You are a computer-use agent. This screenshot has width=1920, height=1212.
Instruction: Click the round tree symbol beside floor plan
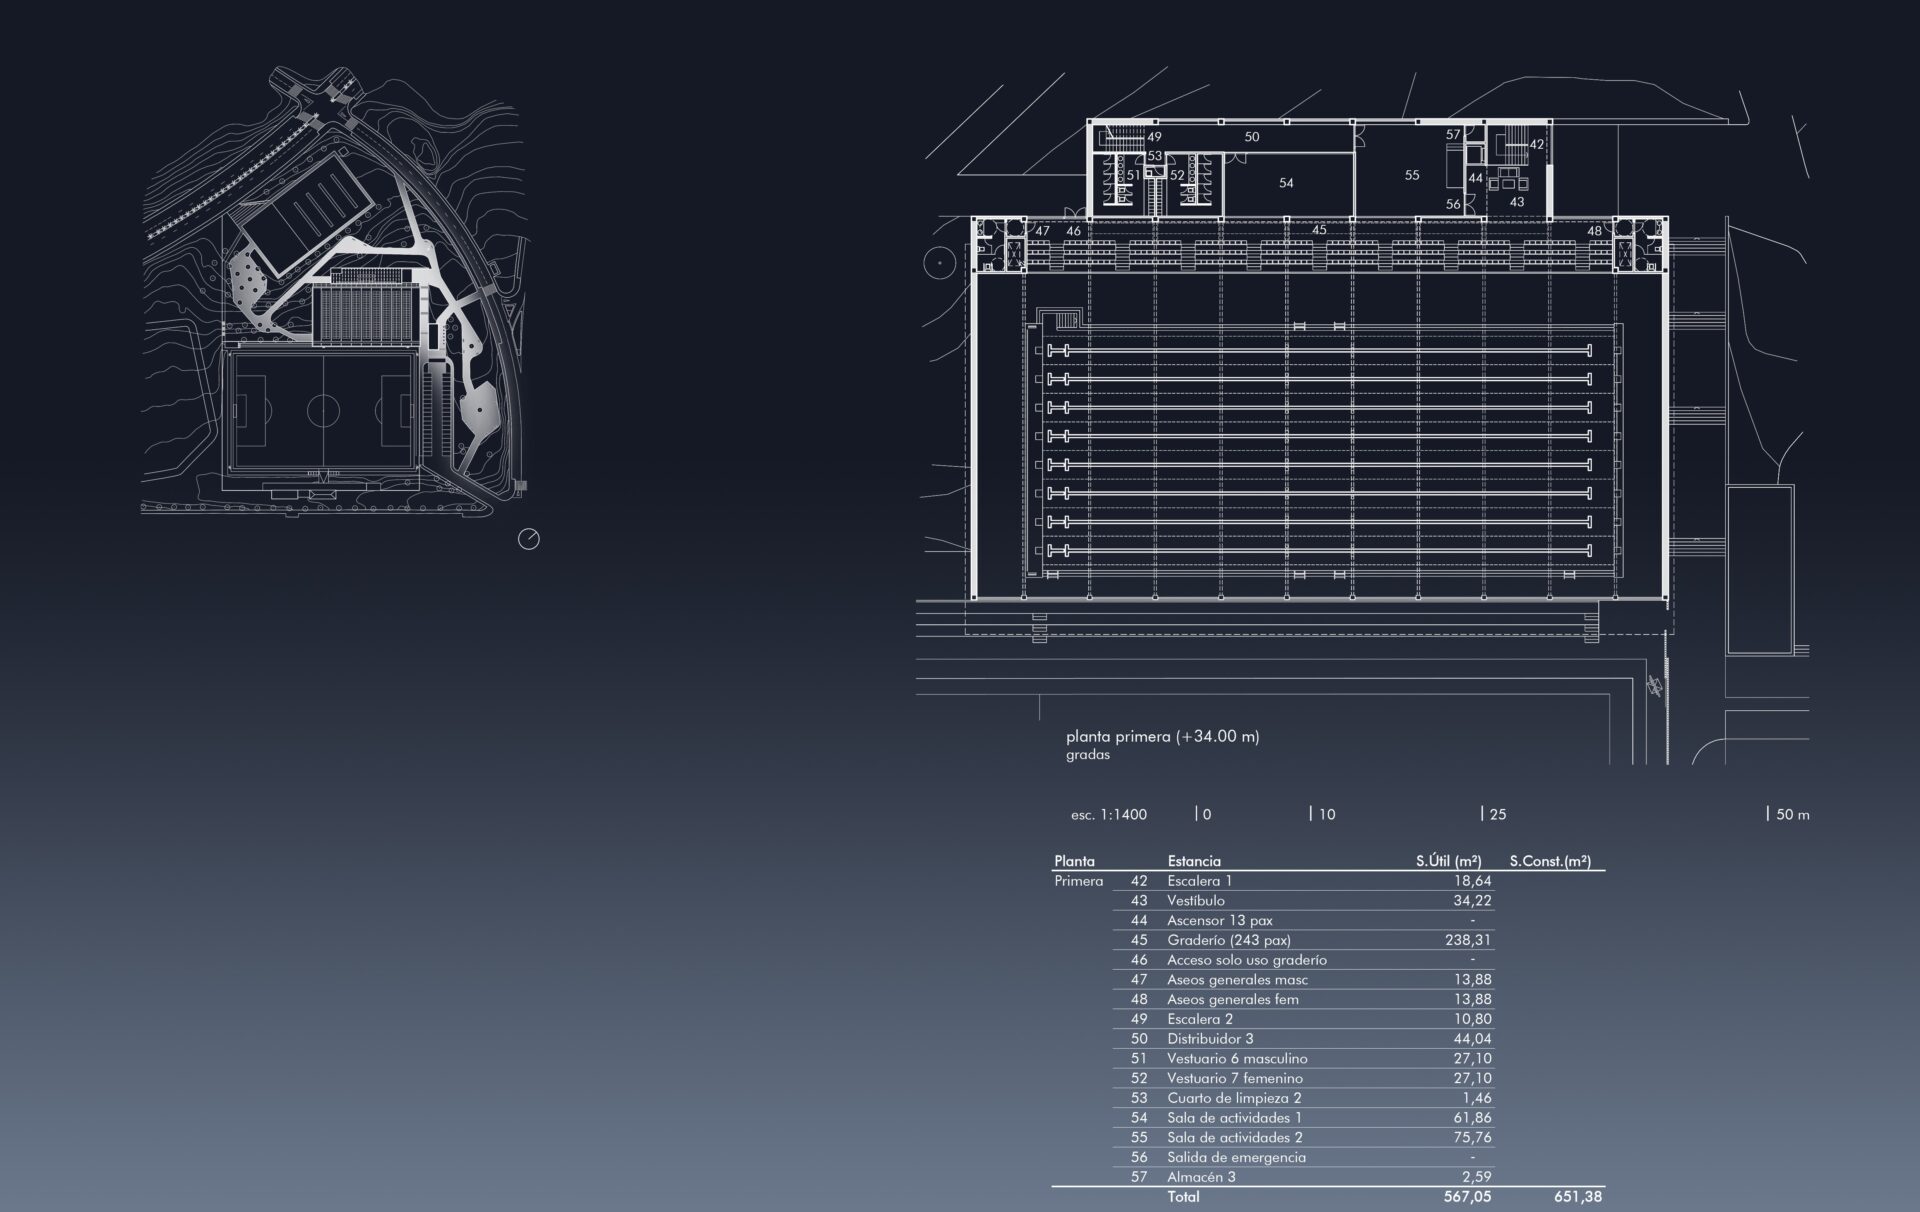pos(940,264)
